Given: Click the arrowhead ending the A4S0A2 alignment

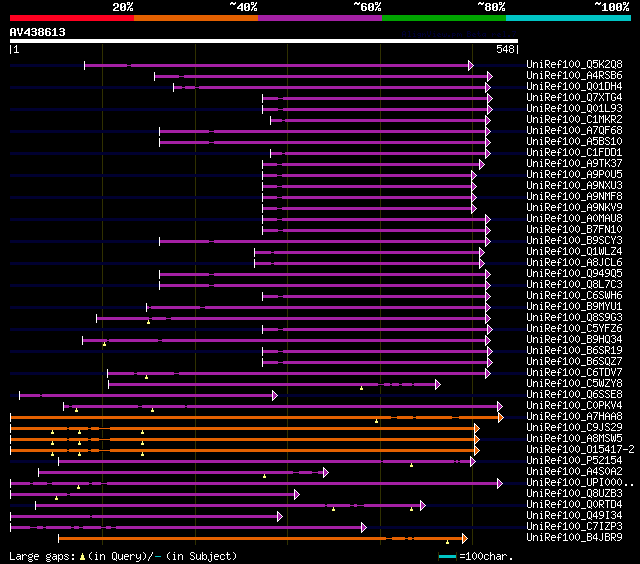Looking at the screenshot, I should pyautogui.click(x=326, y=473).
